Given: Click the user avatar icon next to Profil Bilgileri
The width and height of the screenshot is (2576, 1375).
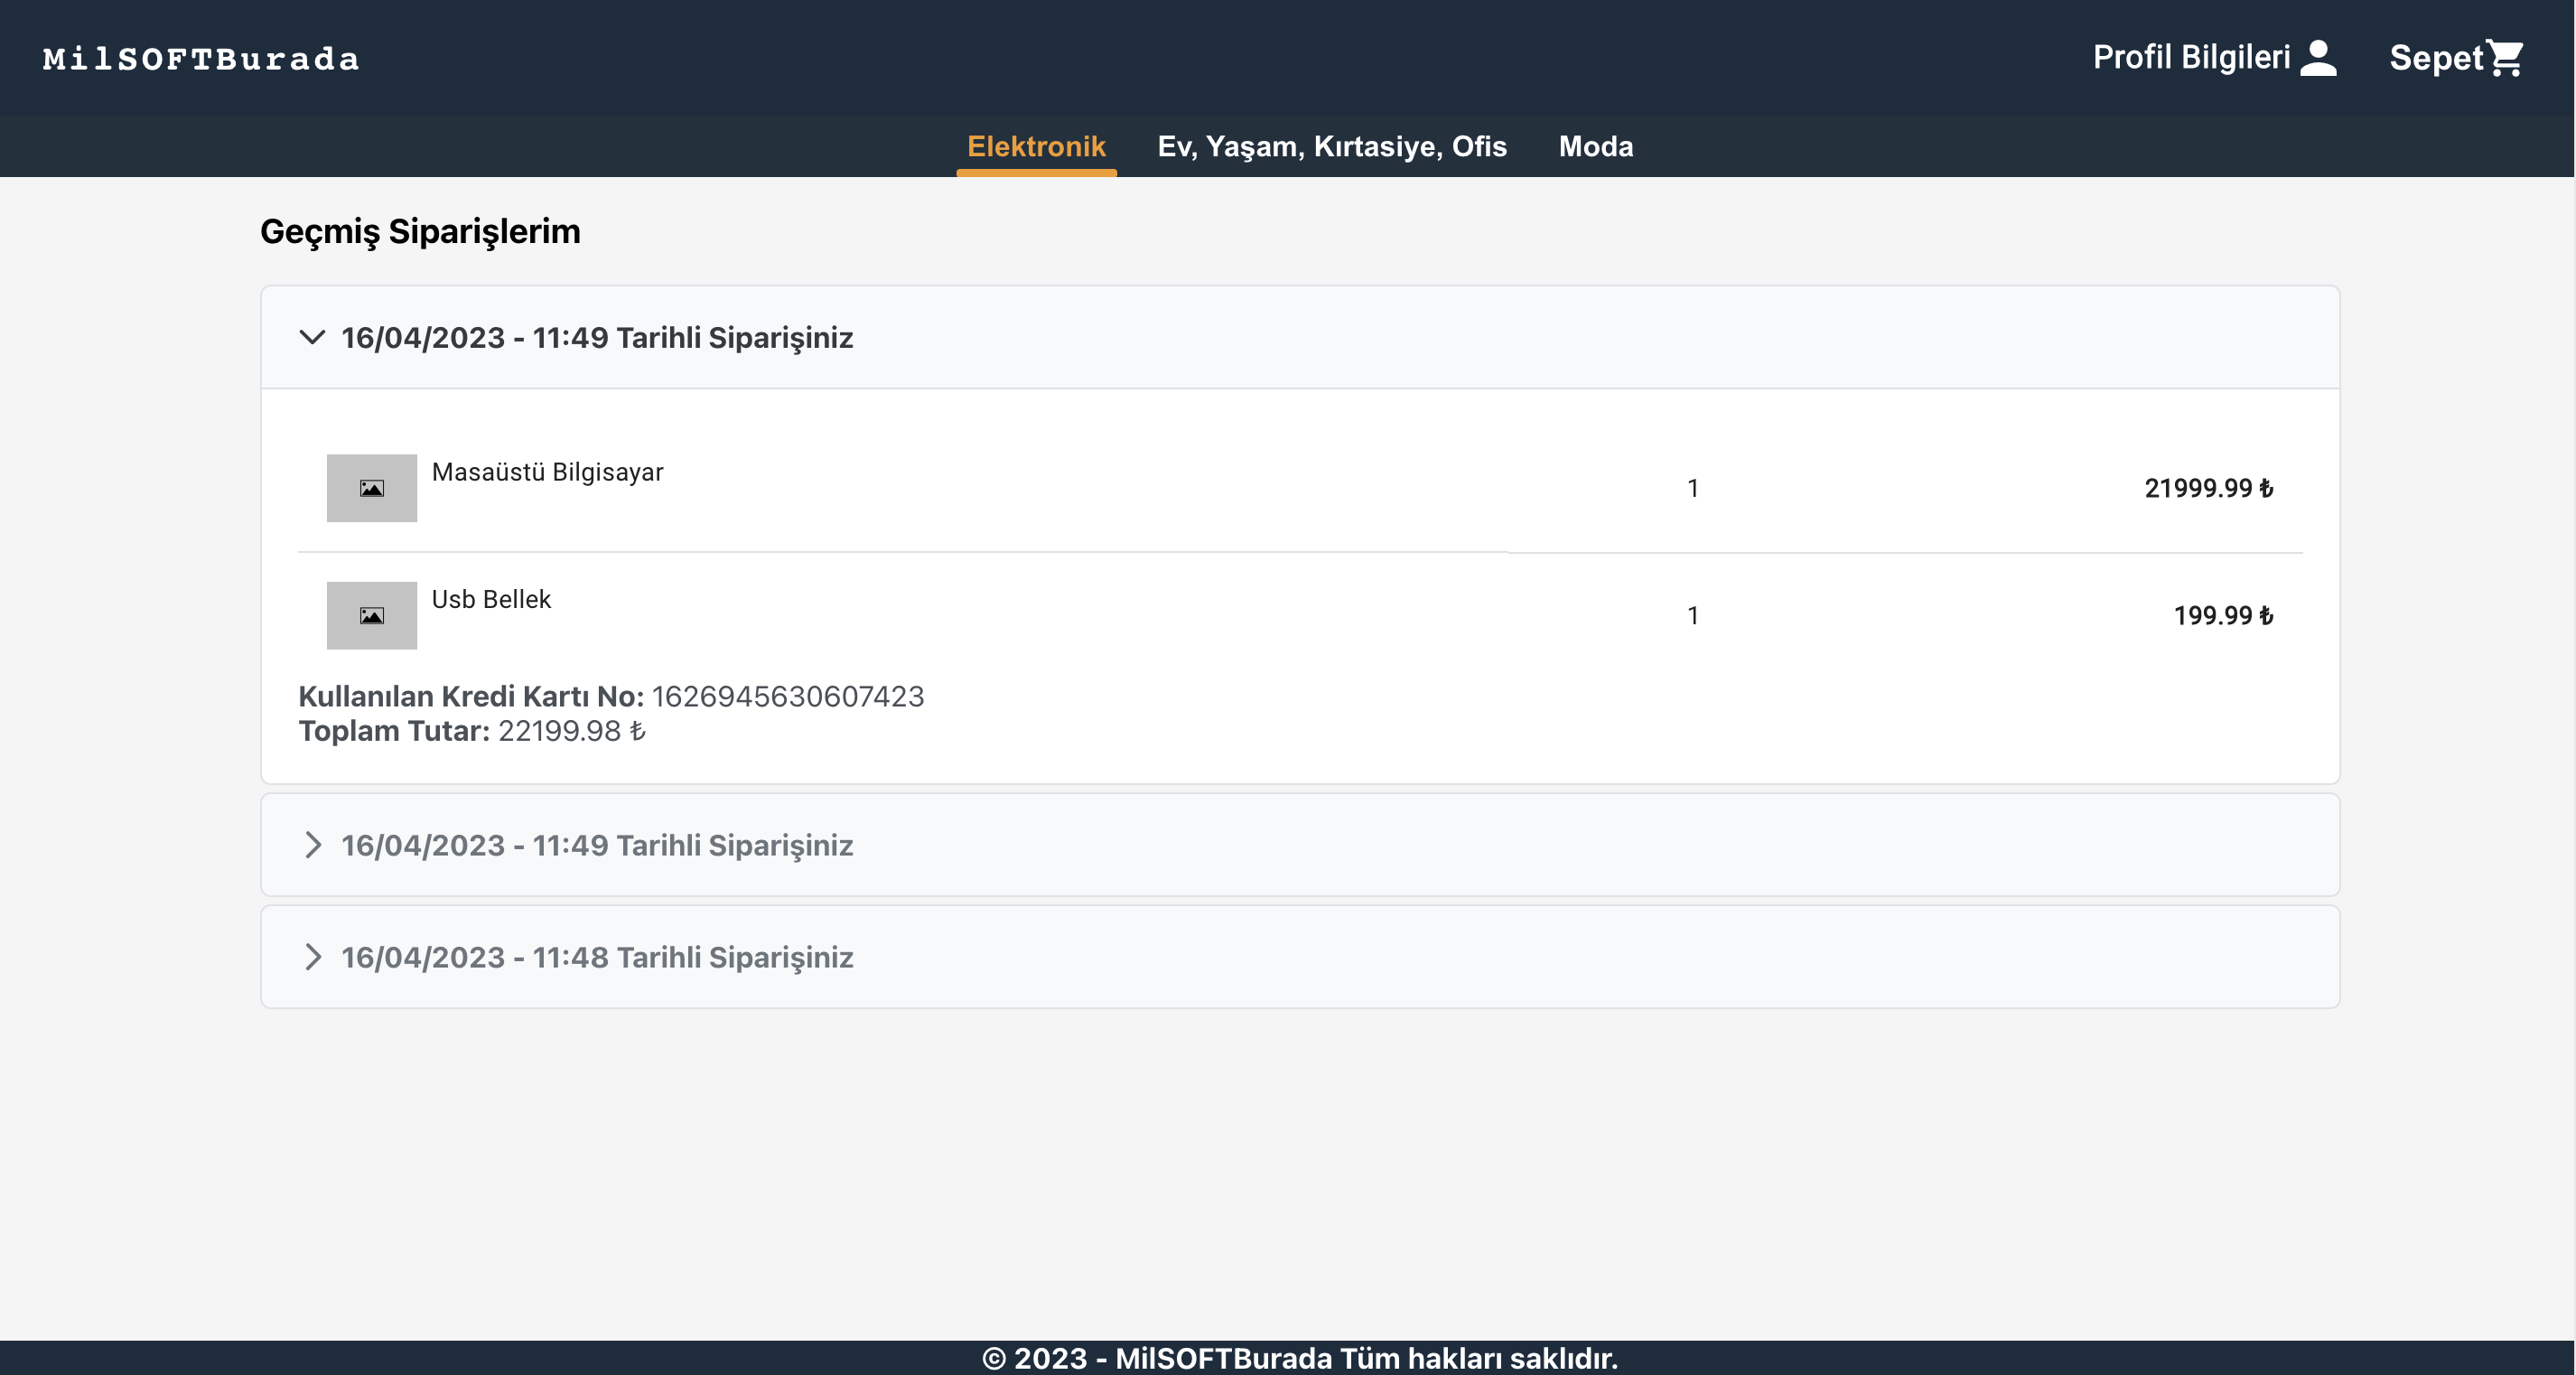Looking at the screenshot, I should 2319,58.
